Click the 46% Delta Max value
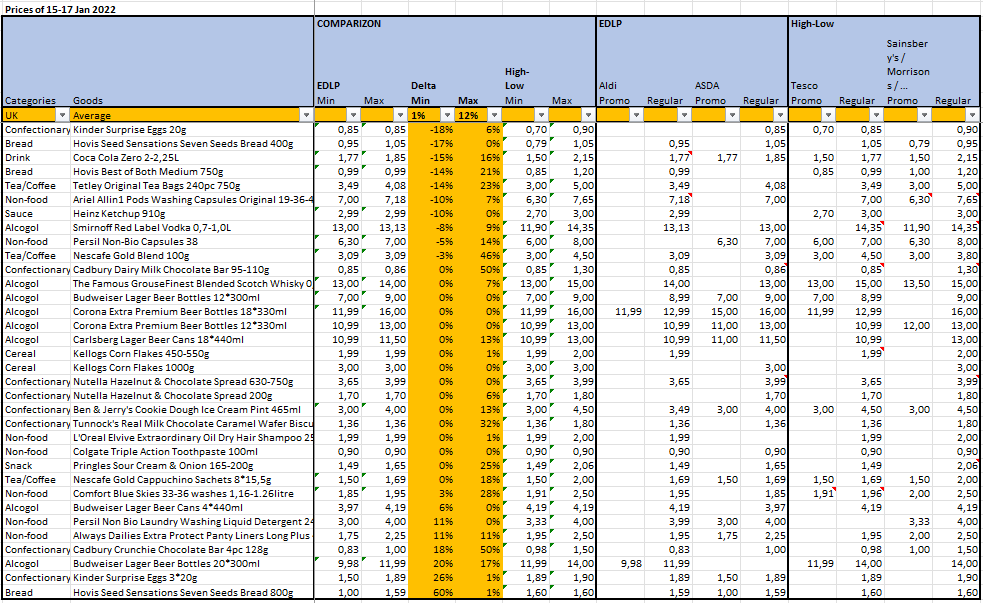 click(x=490, y=256)
